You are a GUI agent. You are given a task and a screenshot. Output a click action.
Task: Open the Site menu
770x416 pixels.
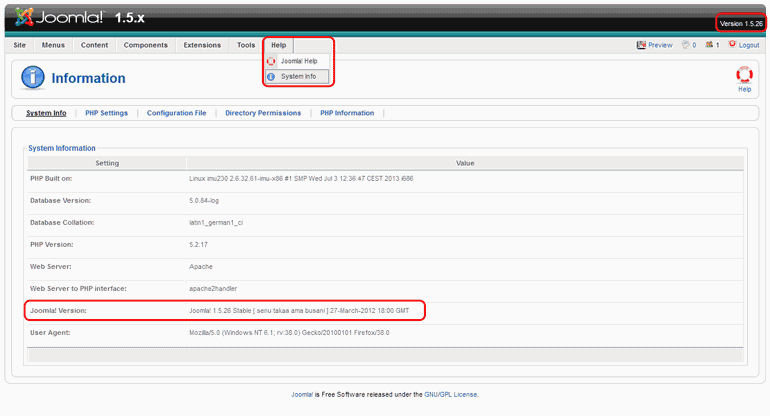[x=20, y=45]
